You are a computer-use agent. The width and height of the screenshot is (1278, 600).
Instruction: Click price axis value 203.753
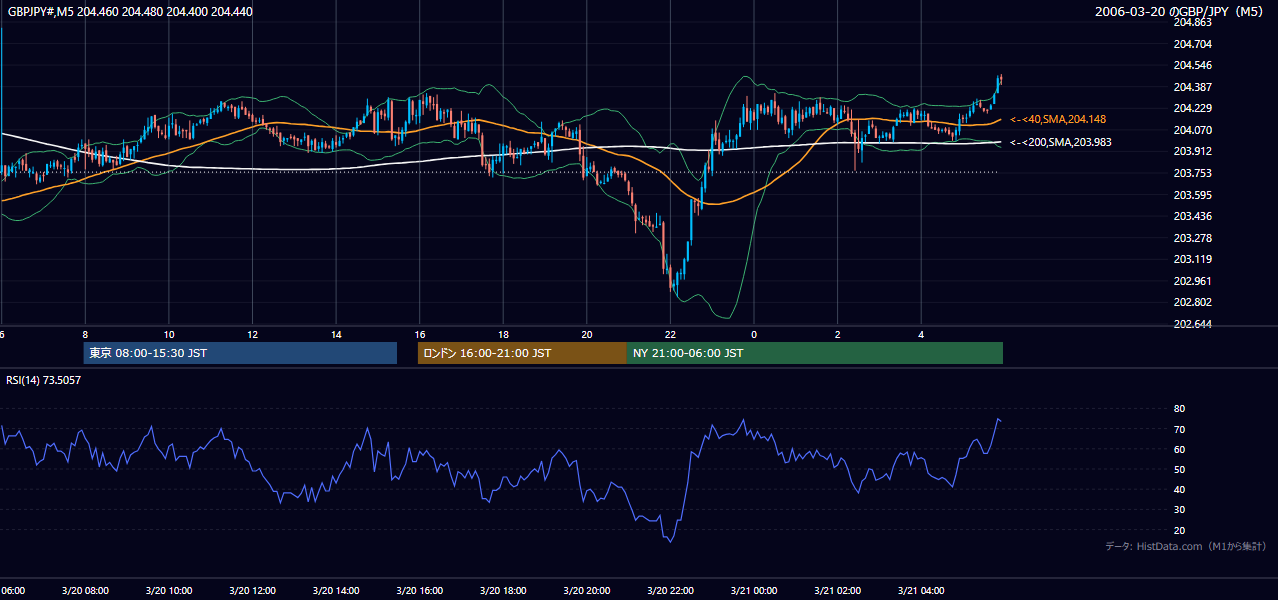[1191, 173]
